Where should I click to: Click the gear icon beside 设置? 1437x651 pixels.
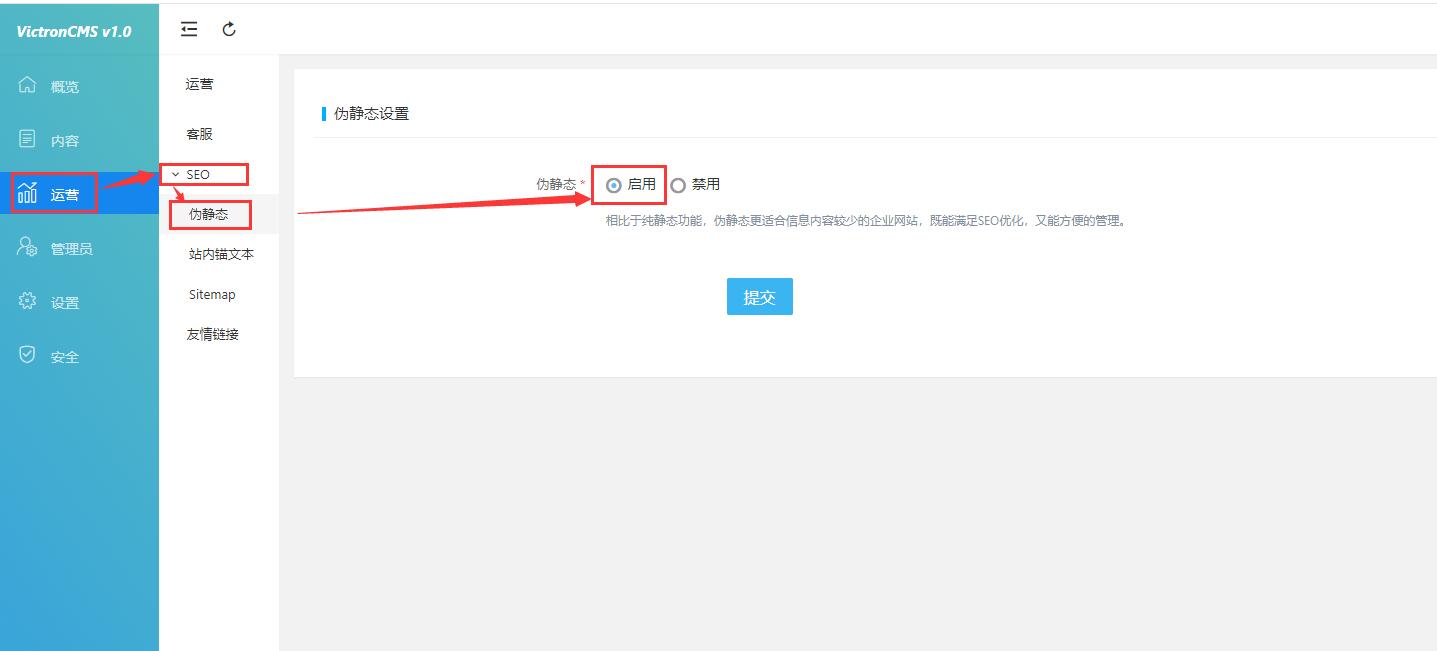(x=28, y=301)
